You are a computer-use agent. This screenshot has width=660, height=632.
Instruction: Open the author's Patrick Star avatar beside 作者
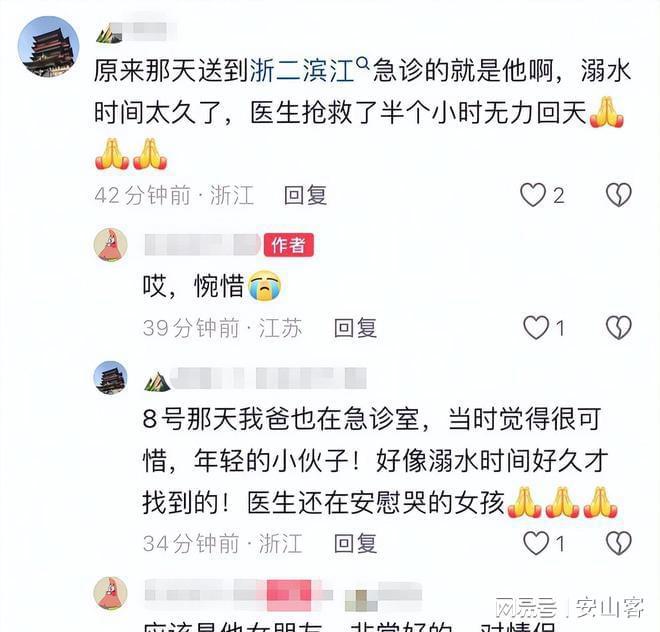(110, 245)
